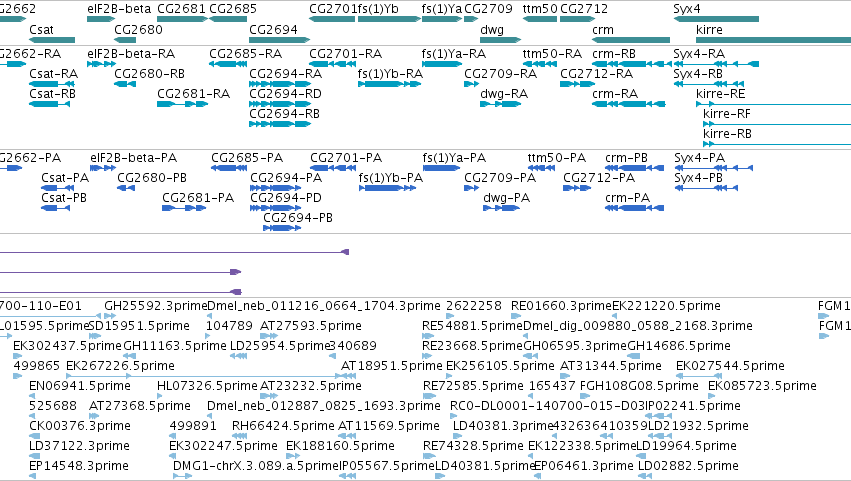
Task: Click the Syx4 gene label
Action: (687, 9)
